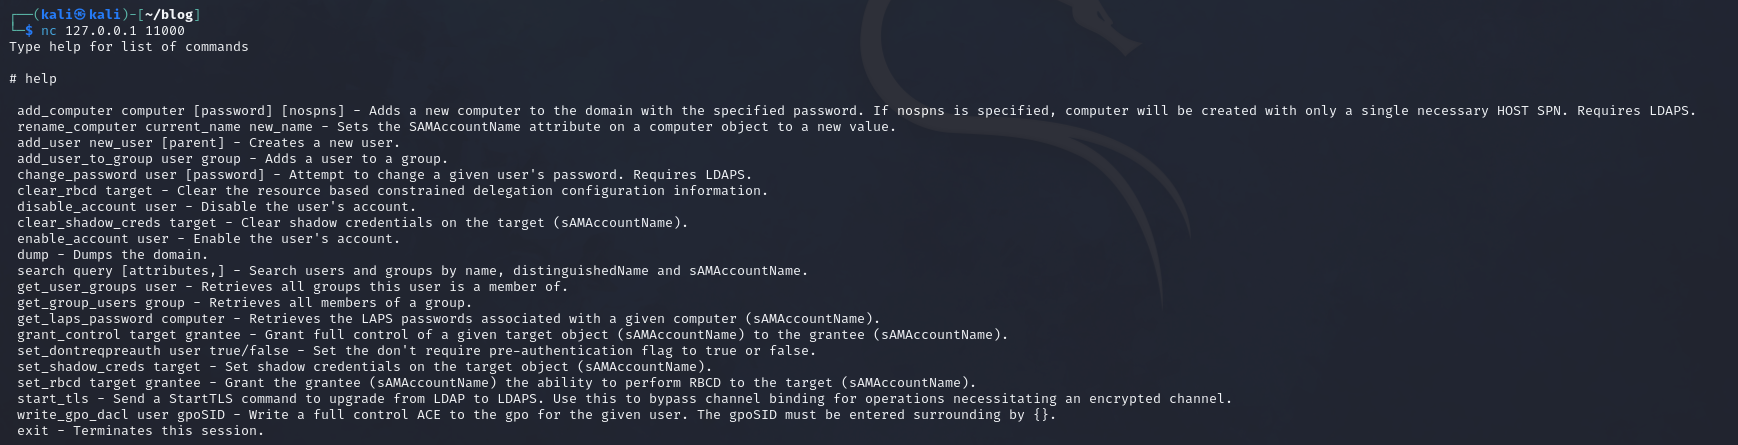Click the nc 127.0.0.1 11000 command

tap(113, 31)
